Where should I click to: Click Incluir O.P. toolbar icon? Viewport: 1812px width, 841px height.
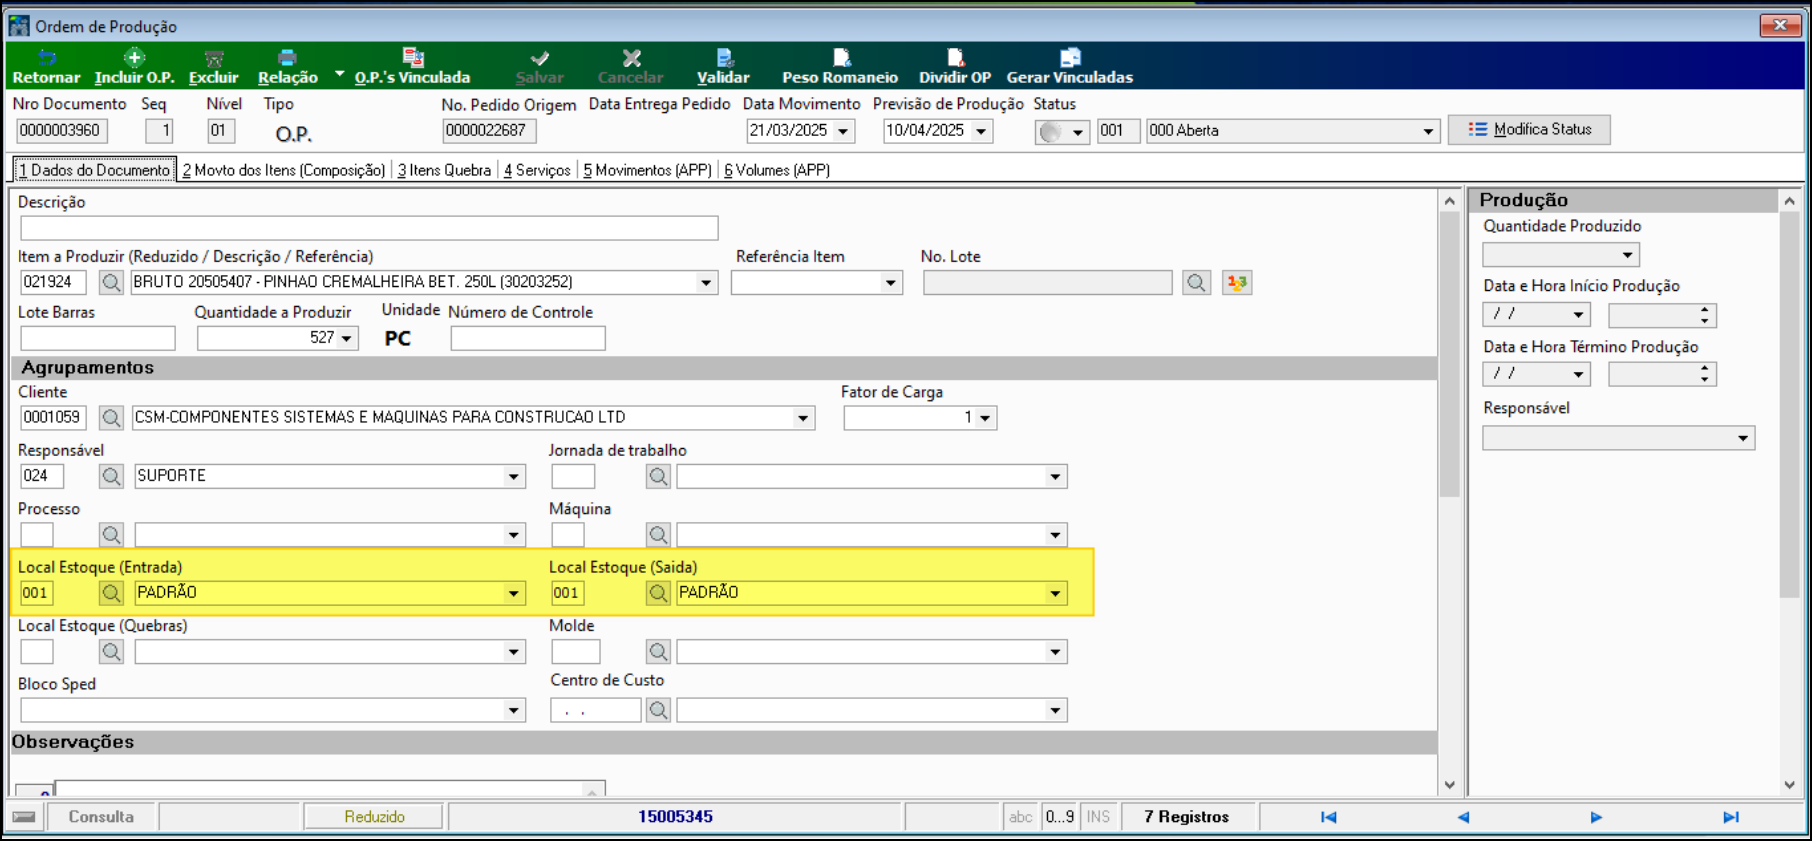coord(134,58)
